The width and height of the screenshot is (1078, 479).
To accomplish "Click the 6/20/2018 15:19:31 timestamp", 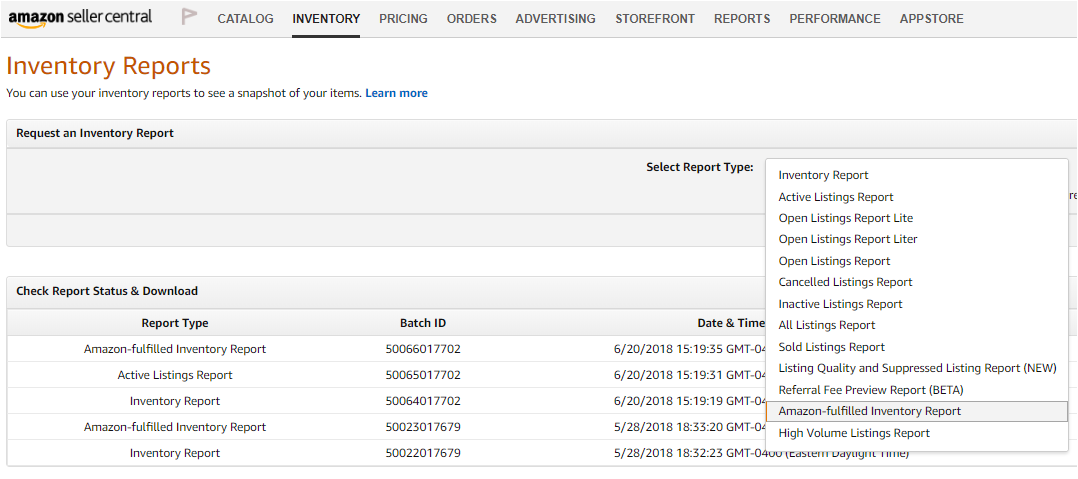I will (x=690, y=375).
